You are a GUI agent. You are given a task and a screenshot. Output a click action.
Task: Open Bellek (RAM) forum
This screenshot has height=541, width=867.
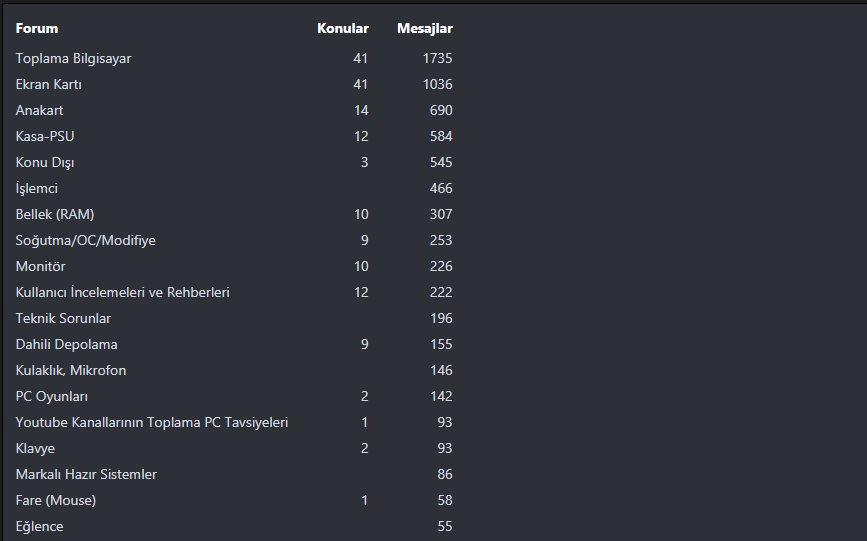(x=55, y=215)
